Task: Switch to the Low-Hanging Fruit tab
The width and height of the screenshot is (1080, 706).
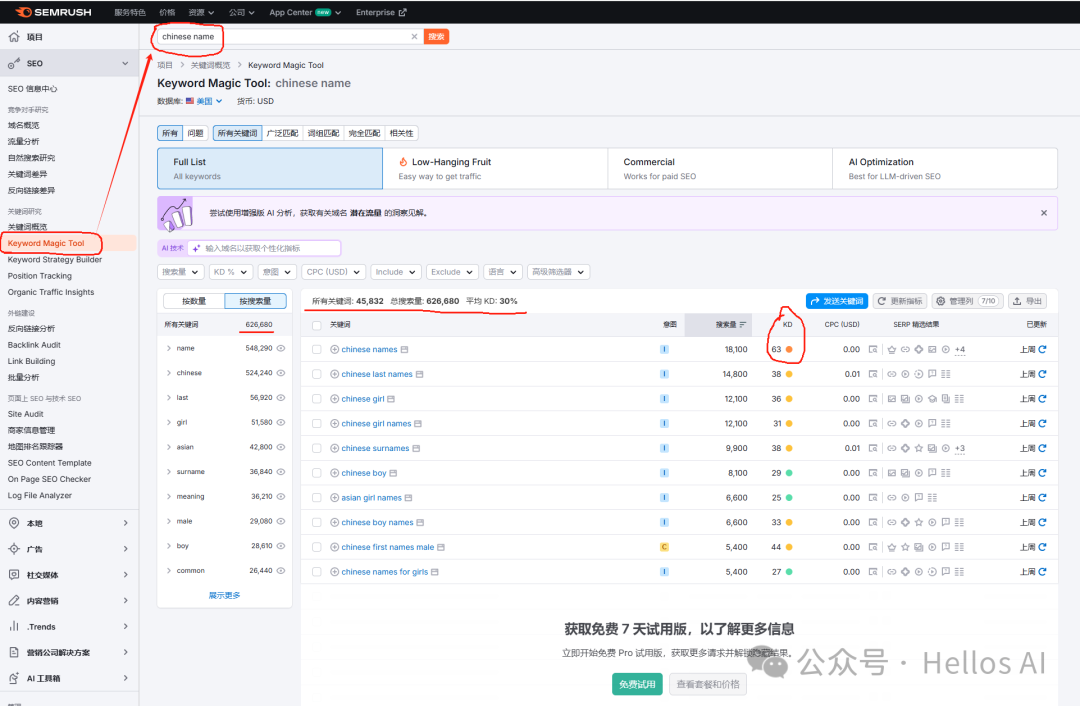Action: click(494, 168)
